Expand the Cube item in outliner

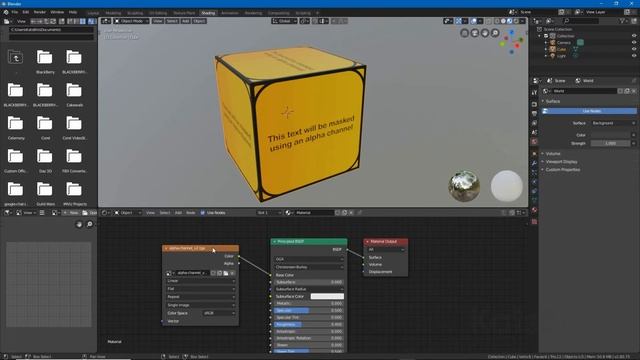click(546, 49)
